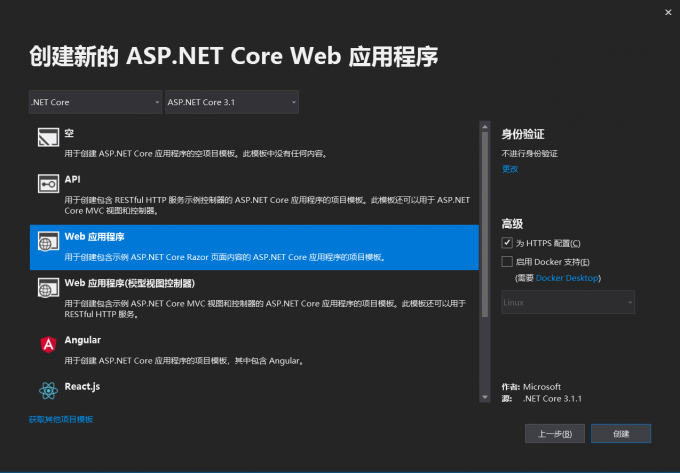Expand the disabled Linux OS dropdown
The image size is (680, 473).
click(x=568, y=302)
